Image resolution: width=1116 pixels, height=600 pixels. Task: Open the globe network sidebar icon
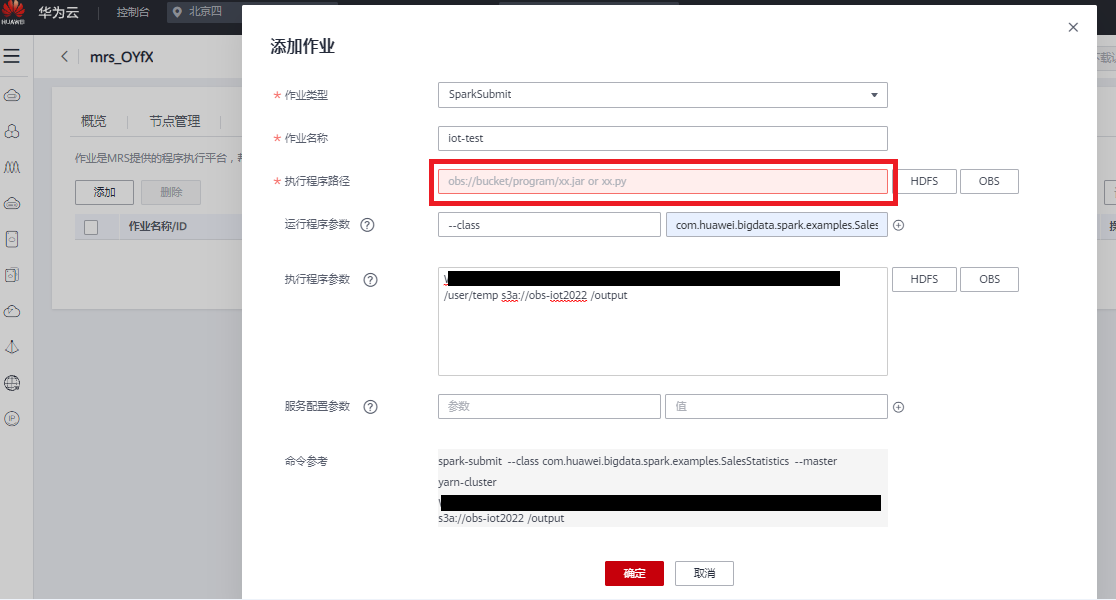[x=12, y=383]
